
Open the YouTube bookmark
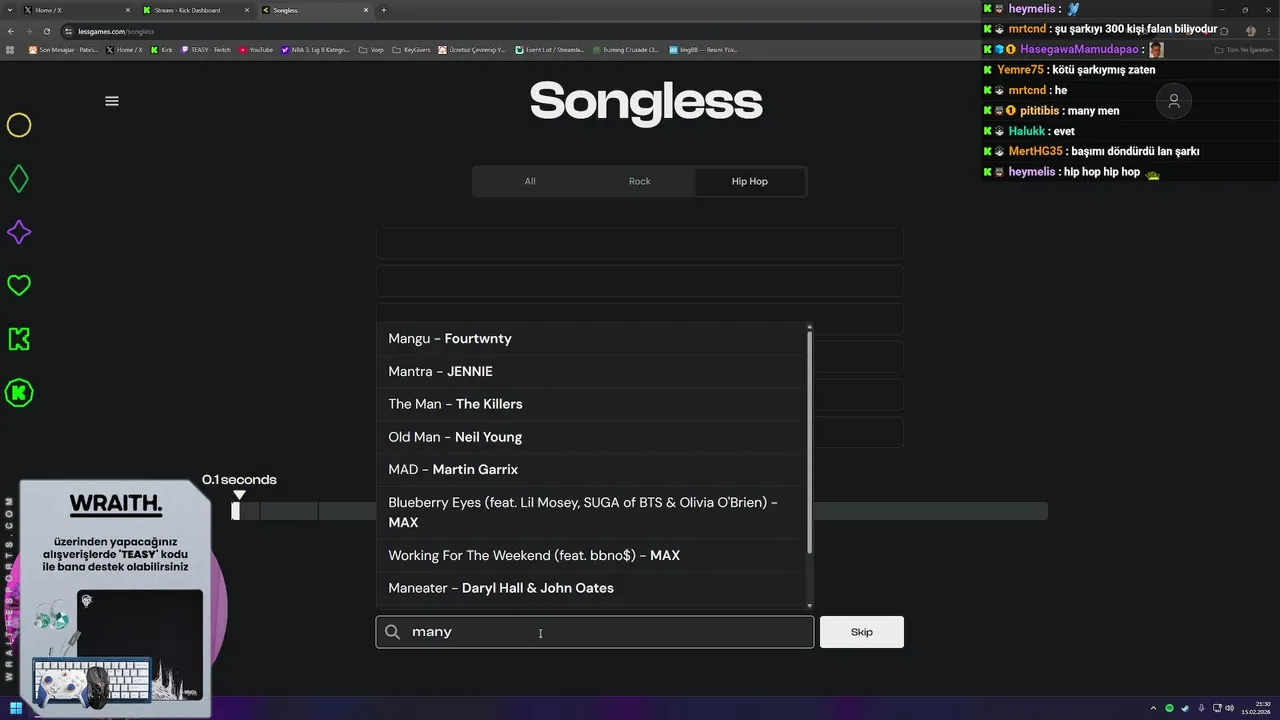point(256,49)
